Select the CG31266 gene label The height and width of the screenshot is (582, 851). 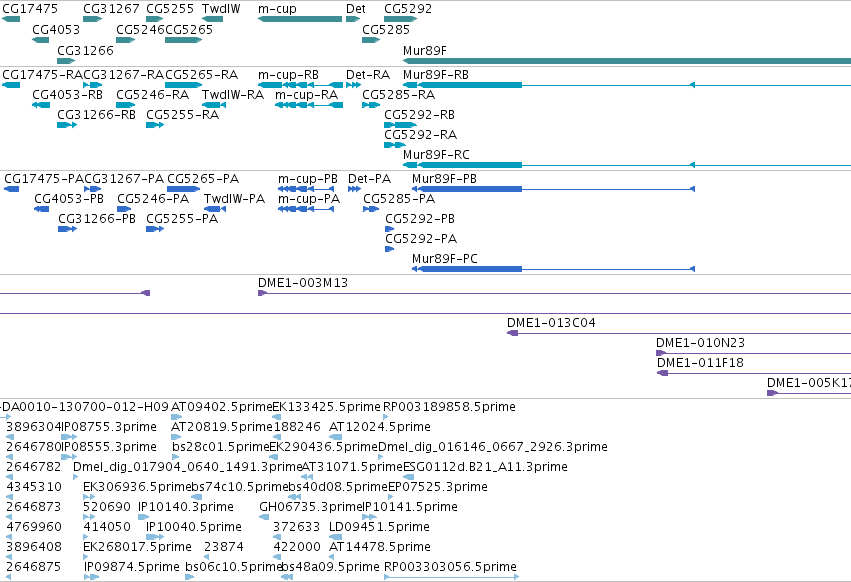[x=85, y=50]
